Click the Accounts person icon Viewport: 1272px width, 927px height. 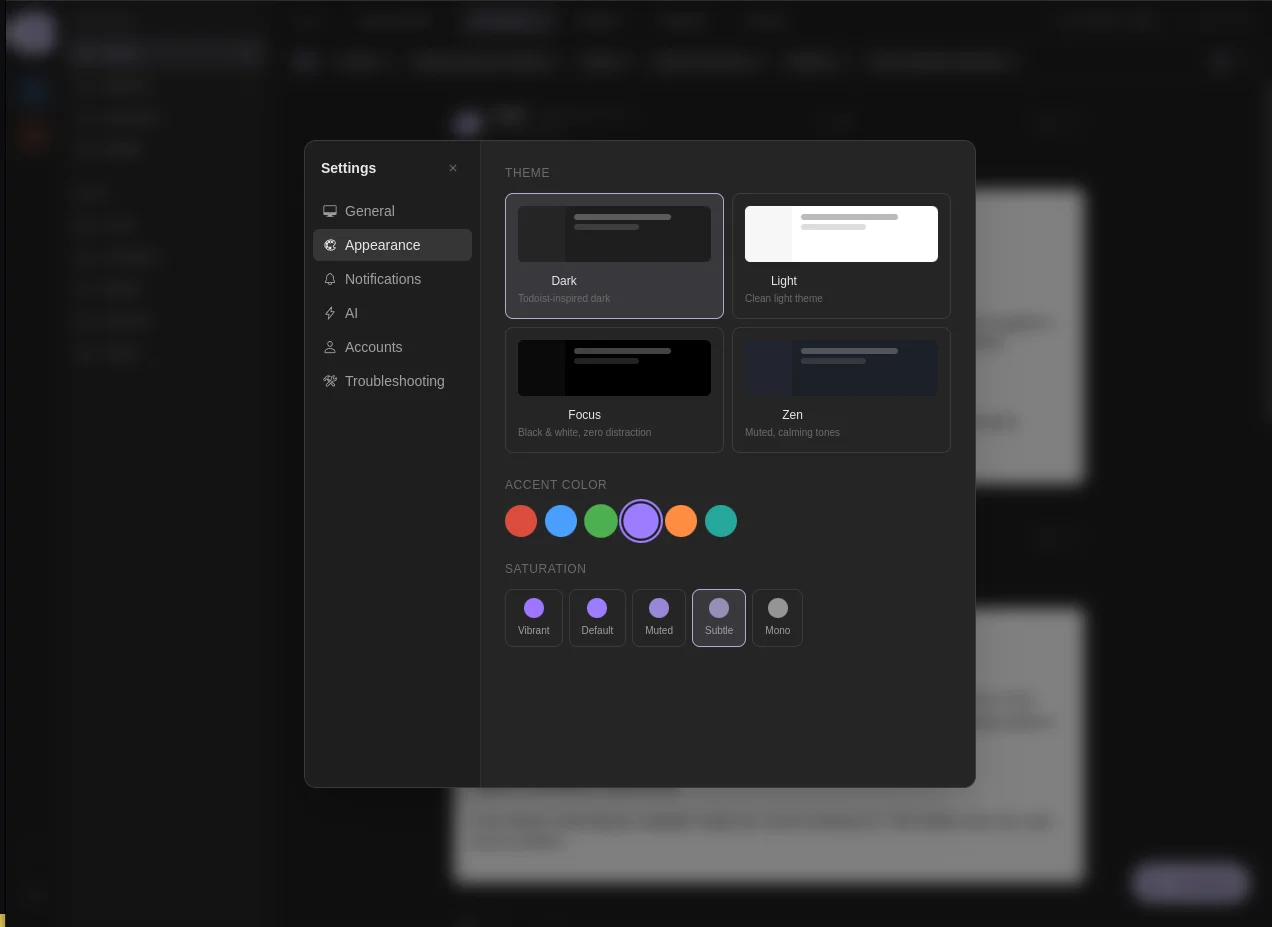330,347
